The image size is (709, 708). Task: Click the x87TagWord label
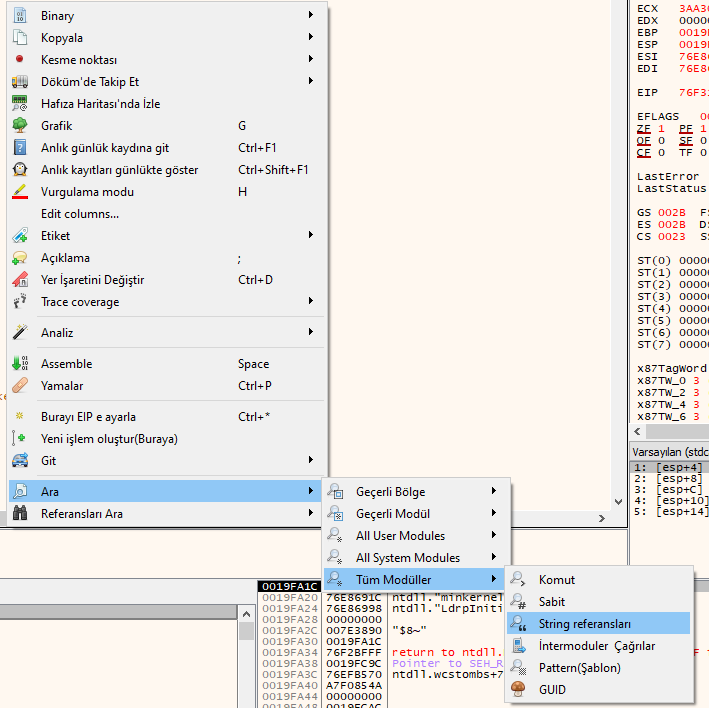[671, 368]
